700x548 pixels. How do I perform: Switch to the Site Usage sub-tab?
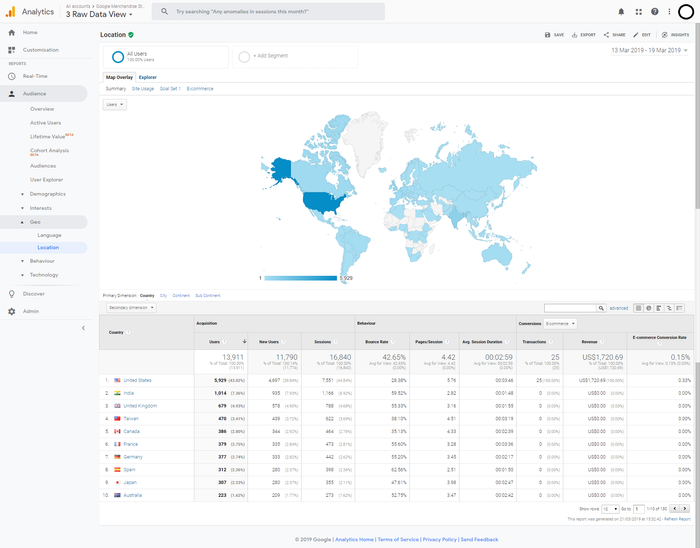[x=143, y=89]
